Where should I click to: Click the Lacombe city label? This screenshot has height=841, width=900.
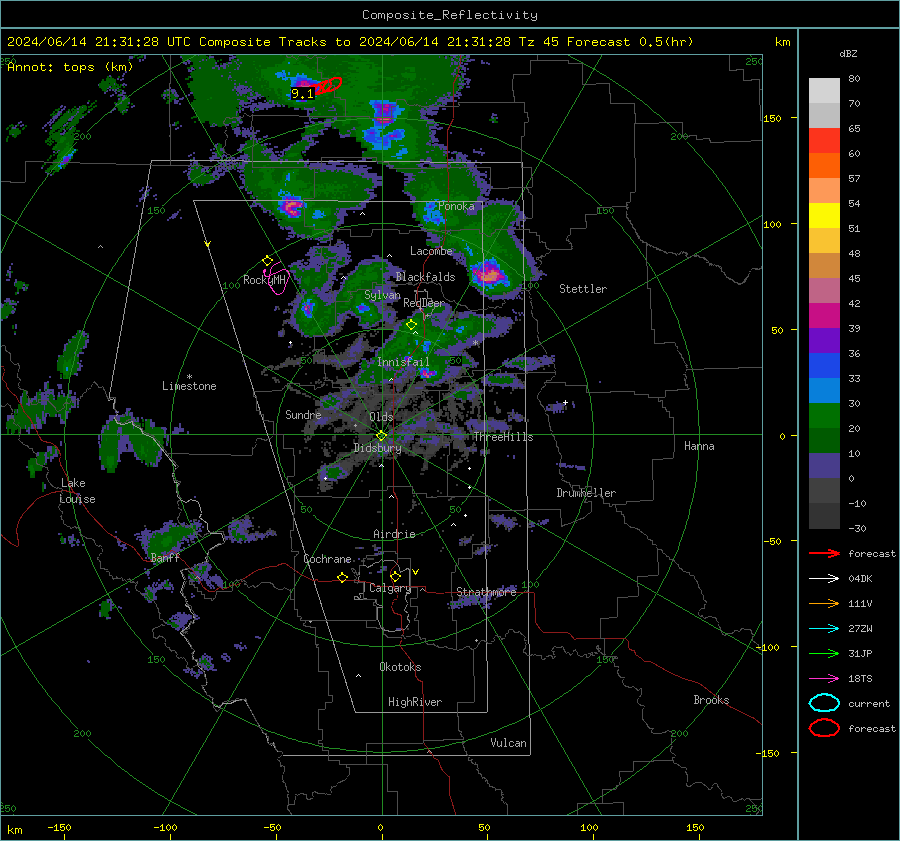(x=431, y=251)
